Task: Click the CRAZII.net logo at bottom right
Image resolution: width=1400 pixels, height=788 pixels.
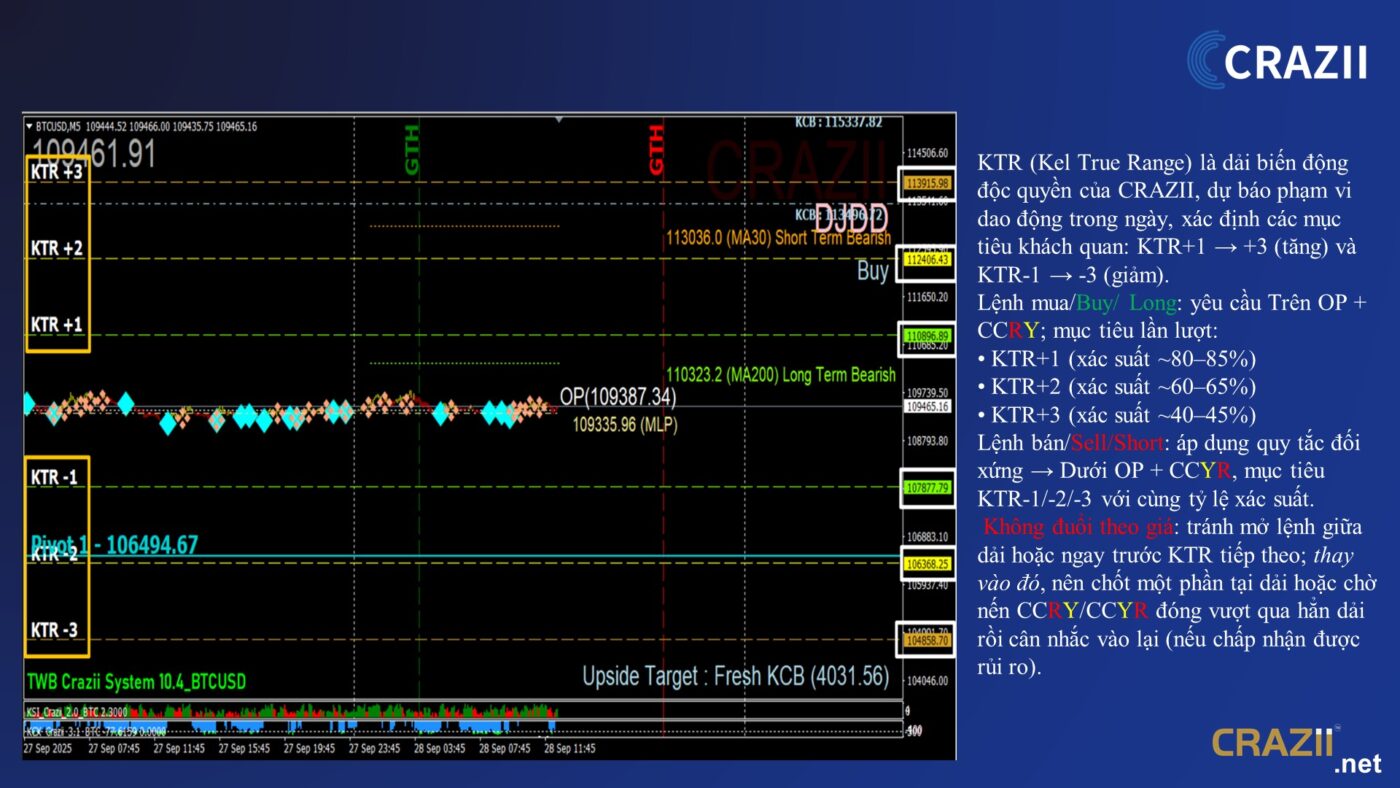Action: [1297, 748]
